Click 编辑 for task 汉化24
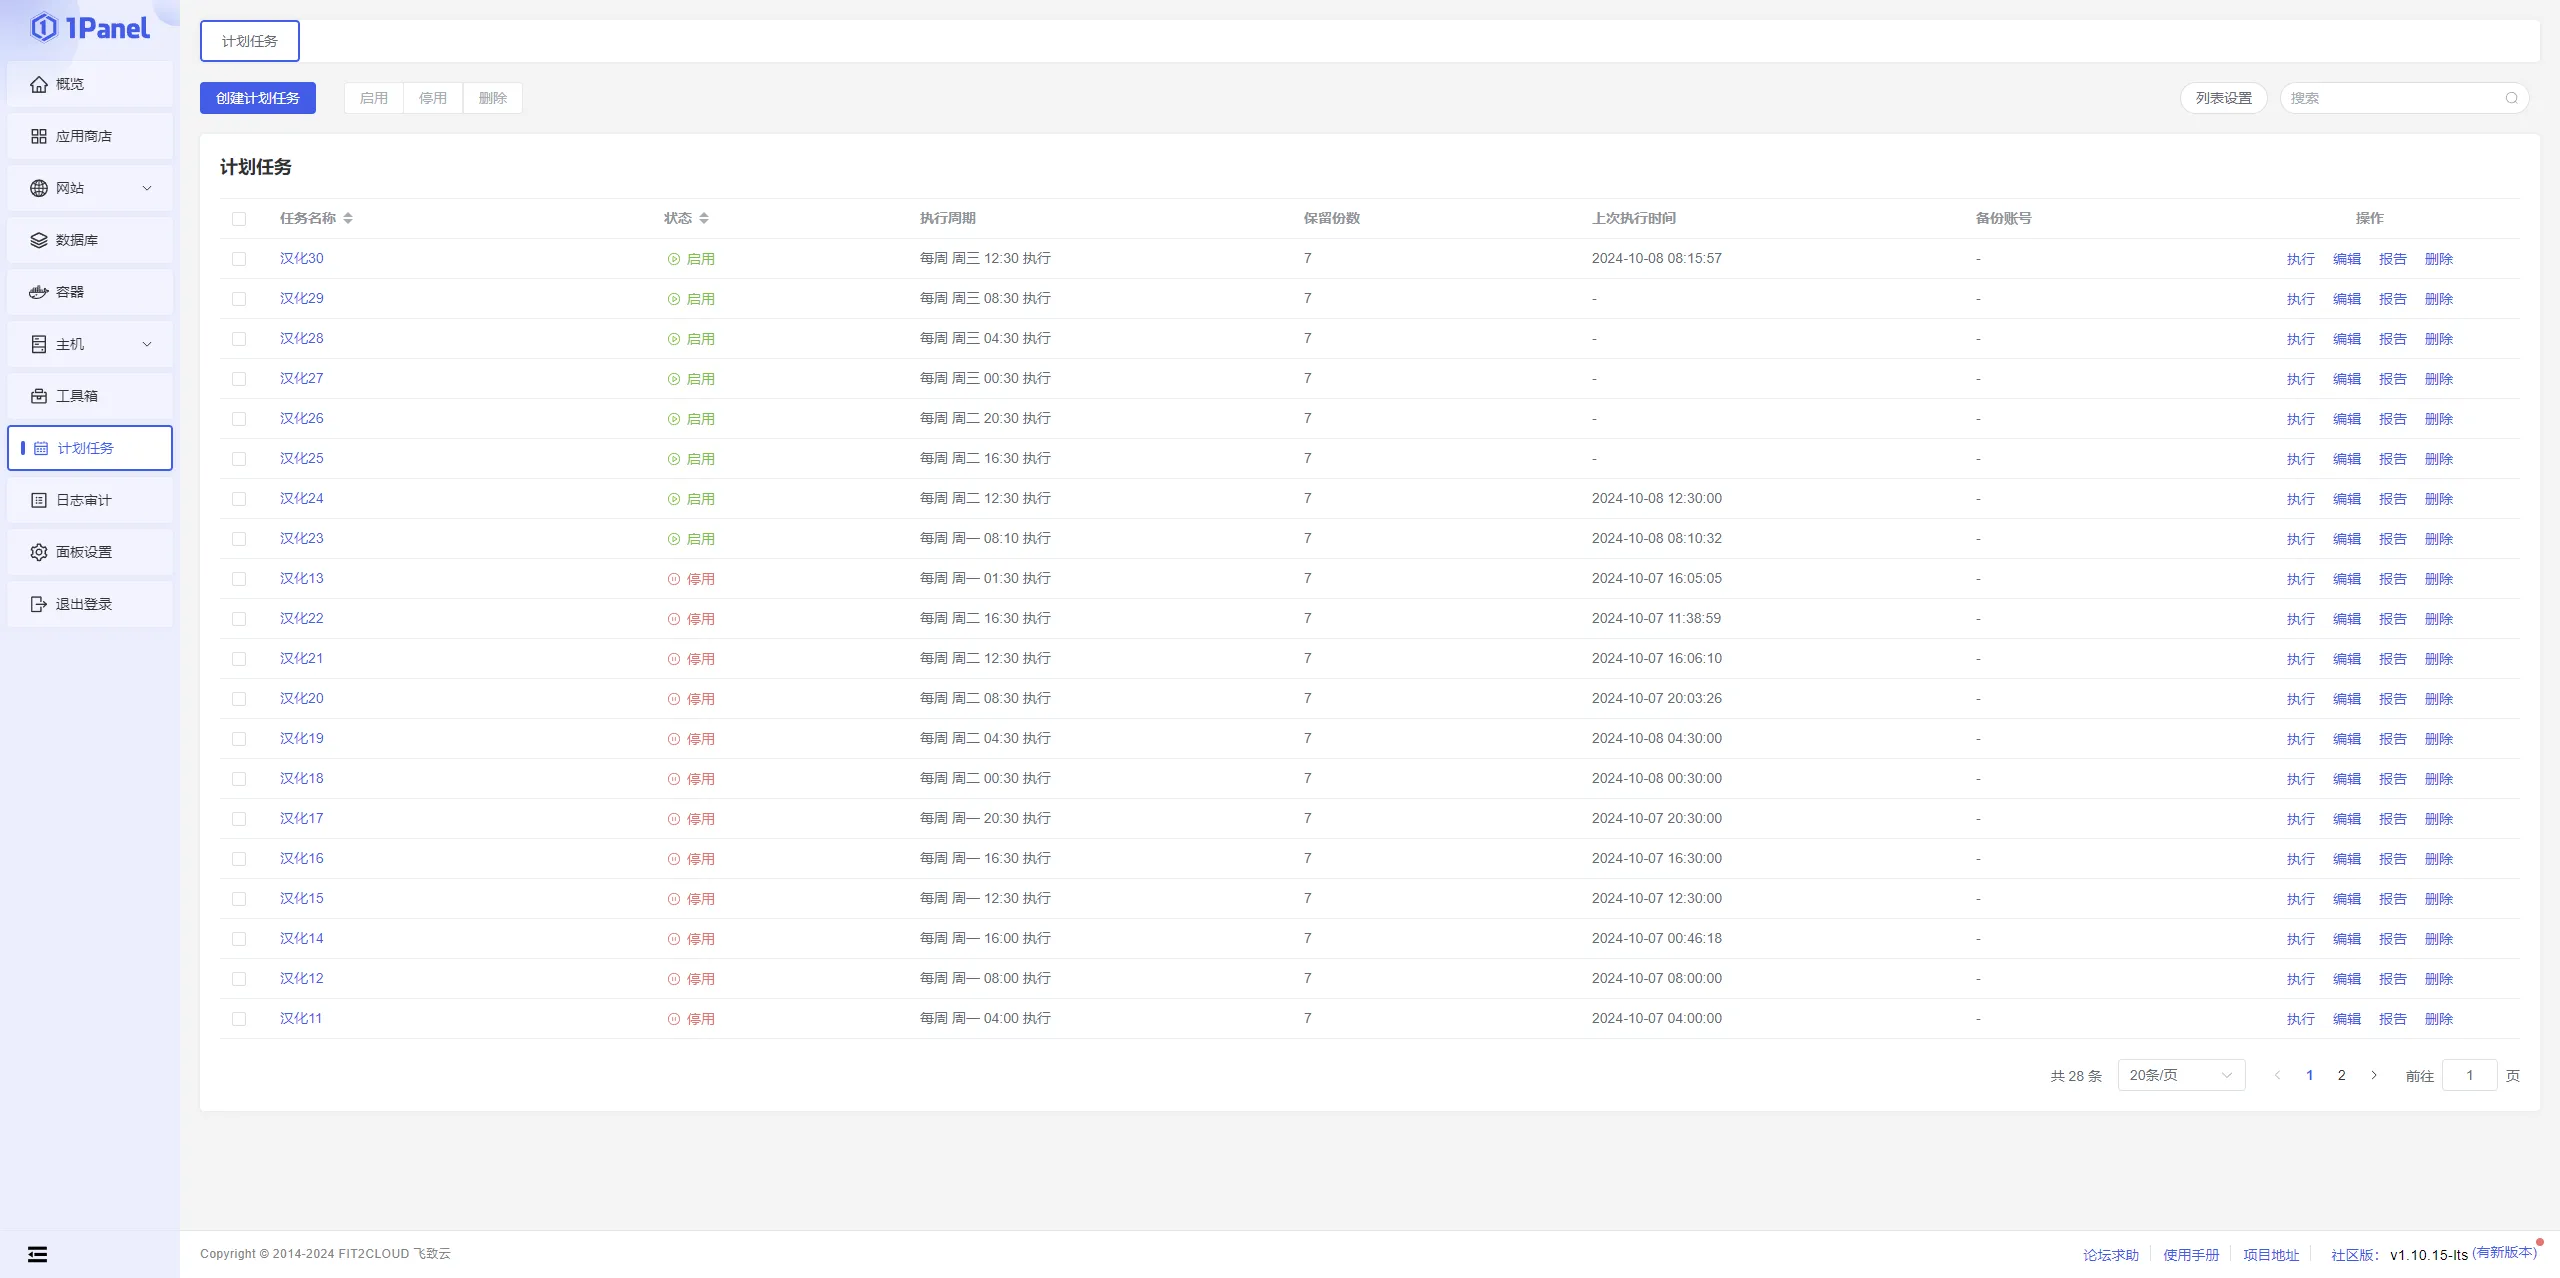 (2346, 499)
